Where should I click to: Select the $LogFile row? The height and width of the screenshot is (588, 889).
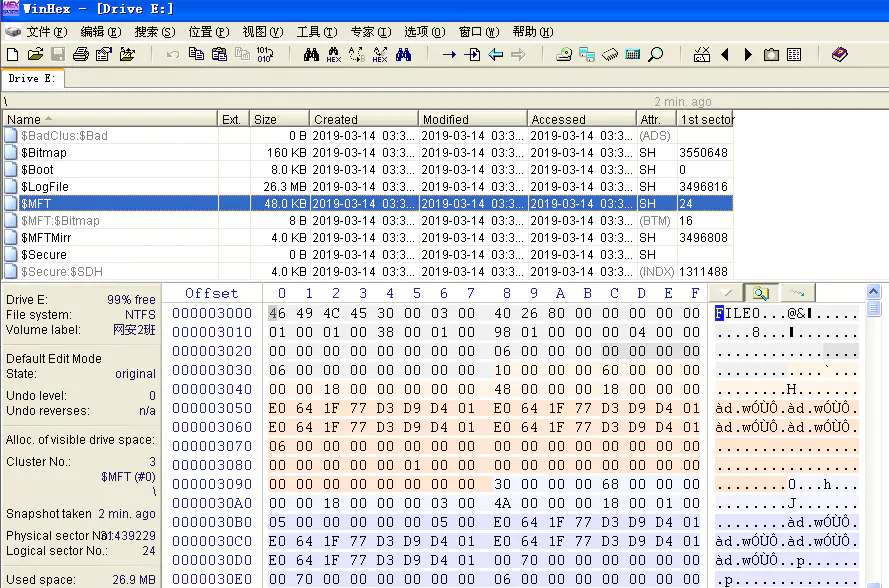pyautogui.click(x=368, y=187)
